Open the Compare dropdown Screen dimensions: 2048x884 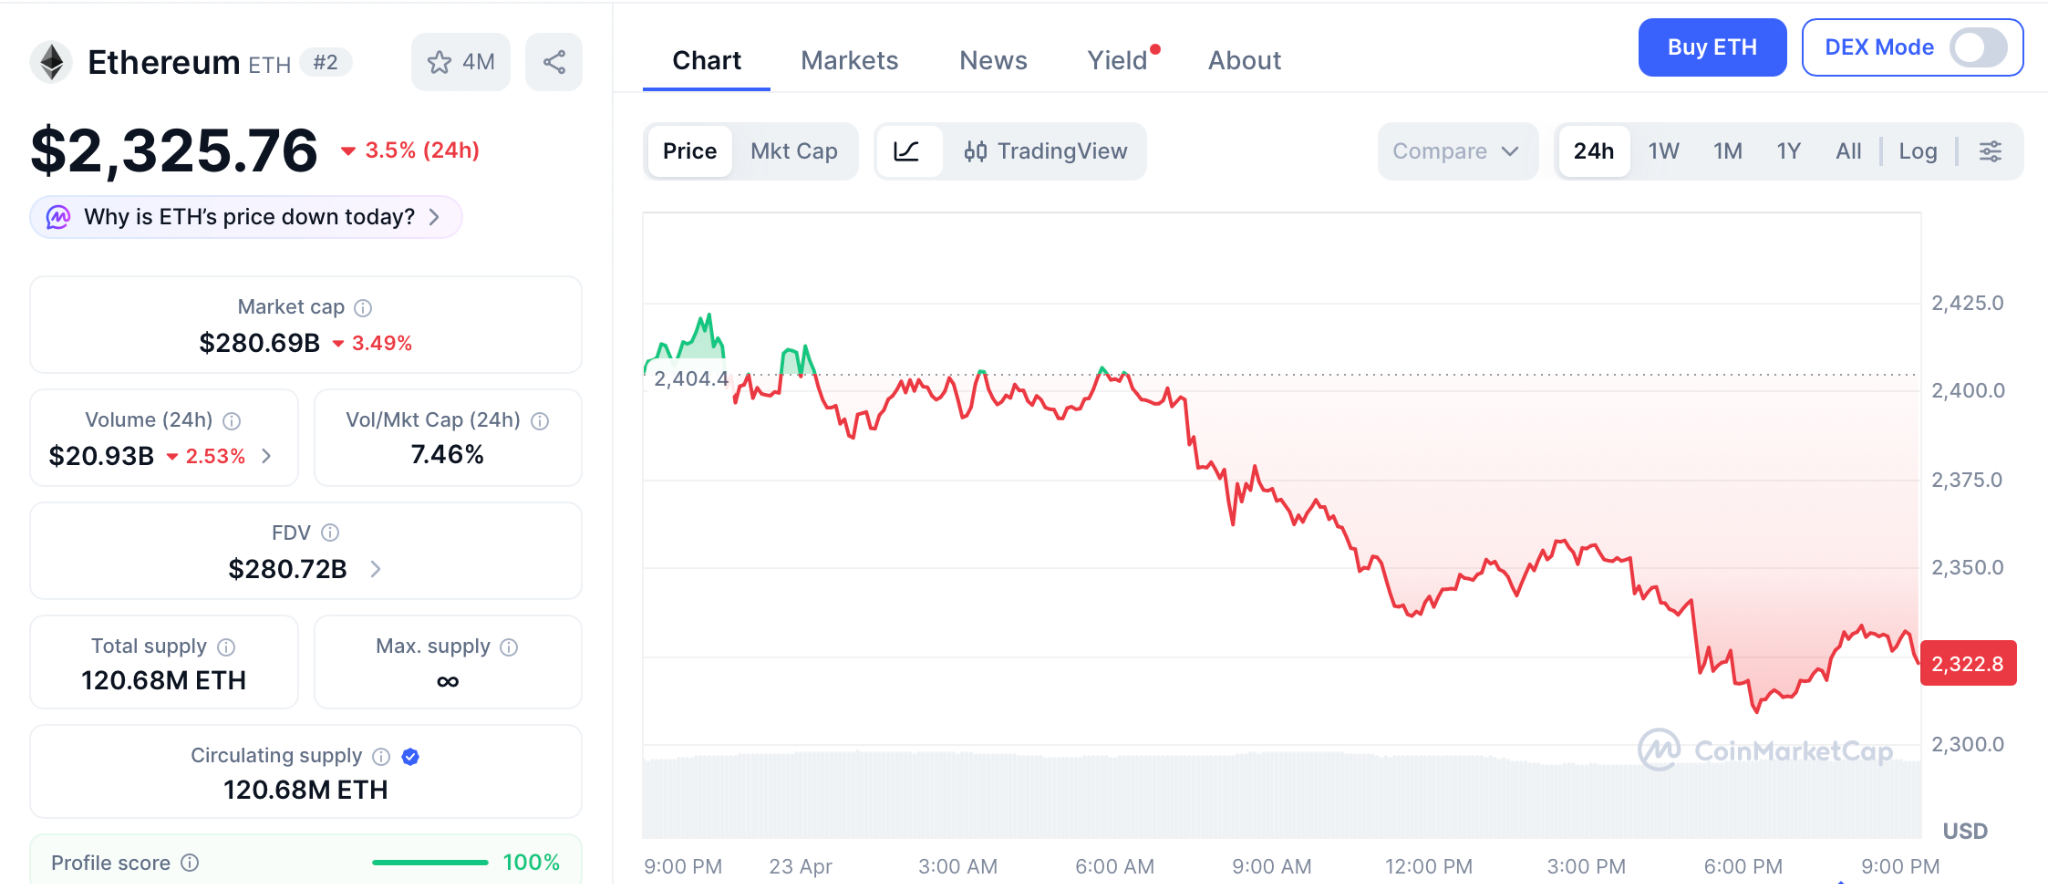(1456, 151)
